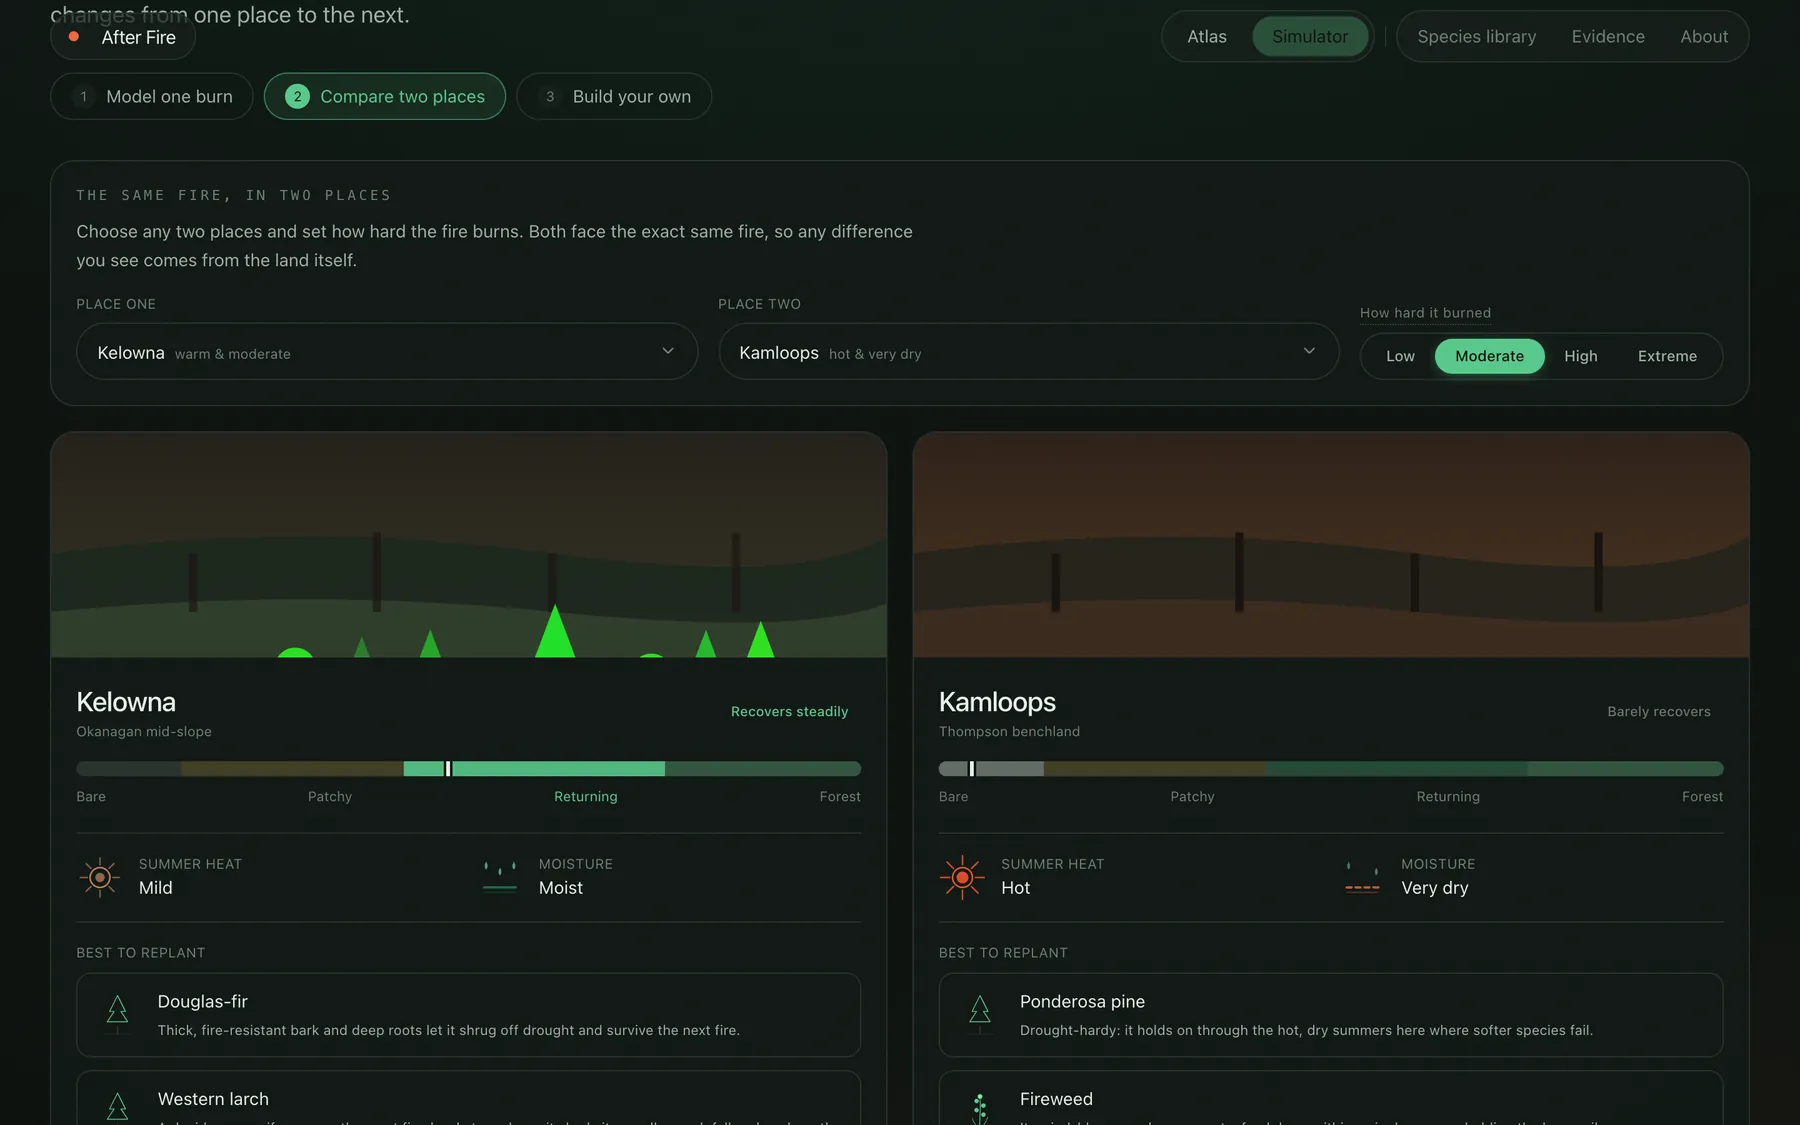This screenshot has width=1800, height=1125.
Task: Open Model one burn tab
Action: tap(152, 96)
